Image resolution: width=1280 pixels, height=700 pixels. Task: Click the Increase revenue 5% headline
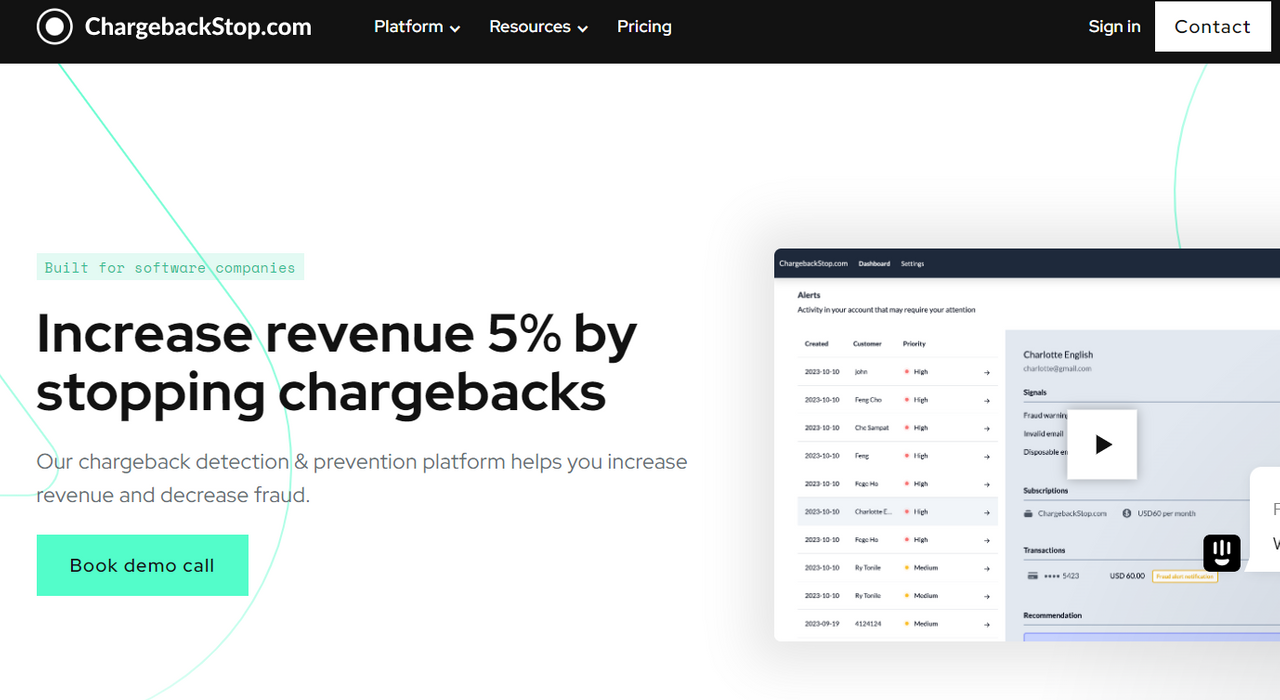click(x=337, y=363)
